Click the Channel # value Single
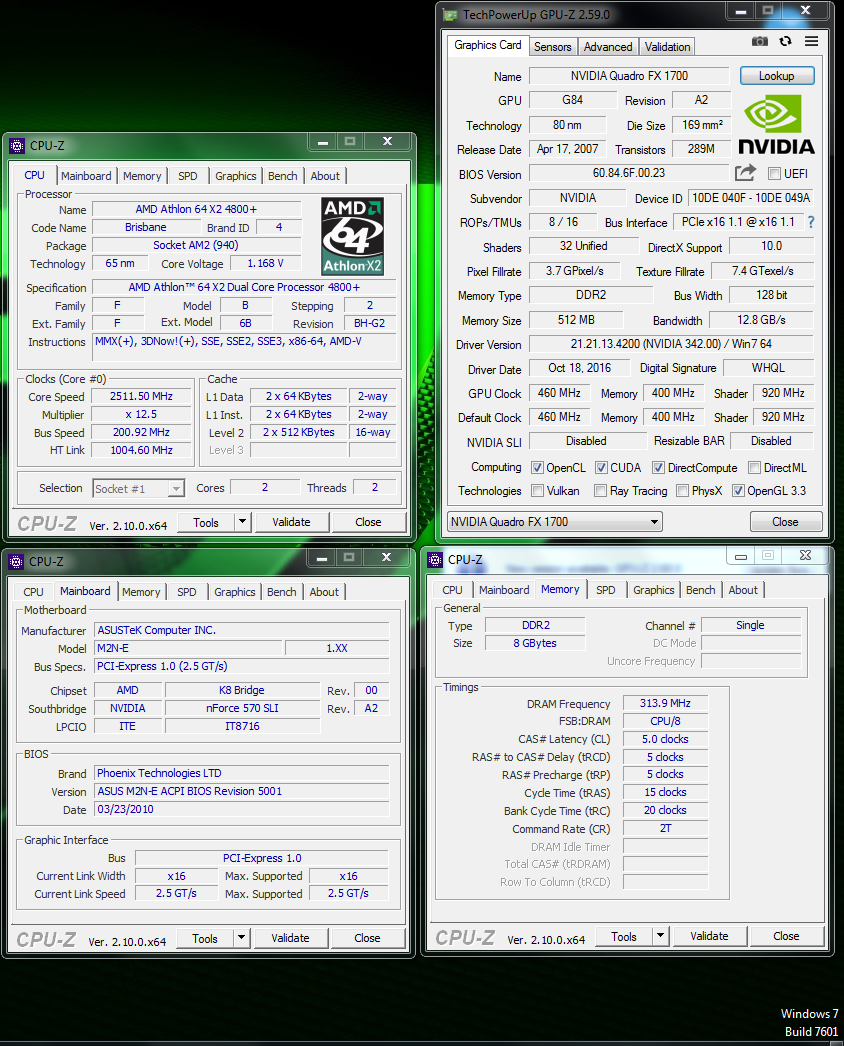The width and height of the screenshot is (844, 1046). point(751,625)
